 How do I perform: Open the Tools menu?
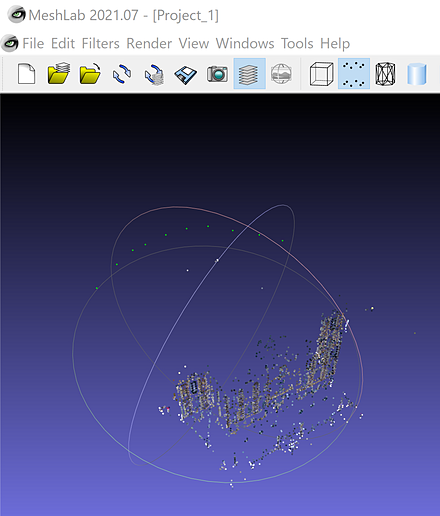(x=297, y=43)
